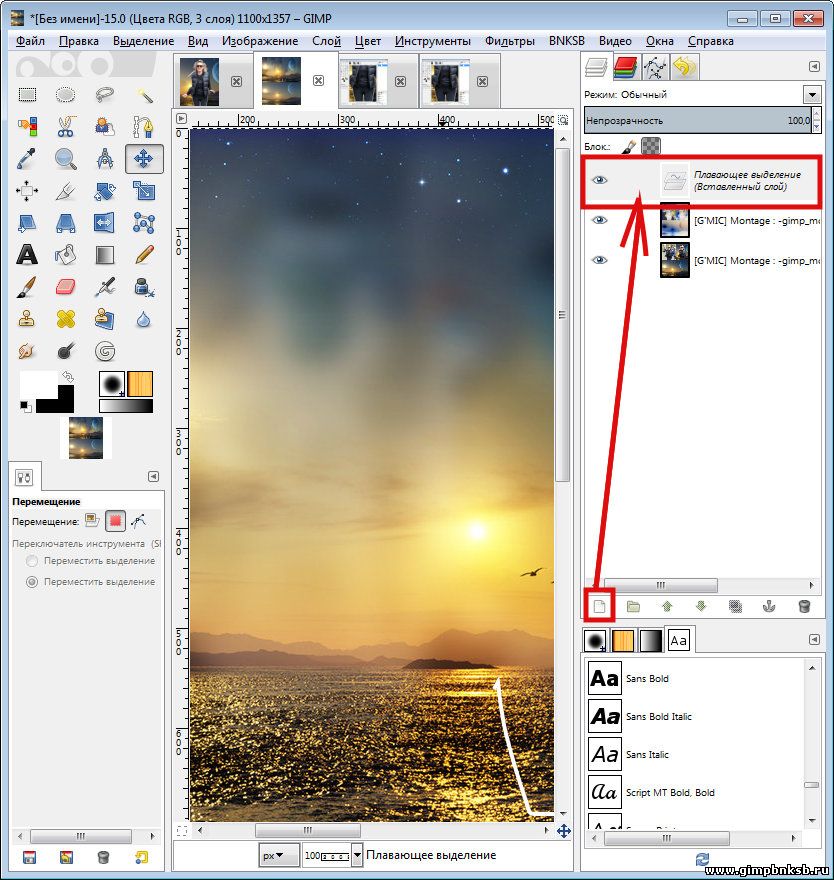
Task: Select the Fuzzy Select magic wand tool
Action: (144, 94)
